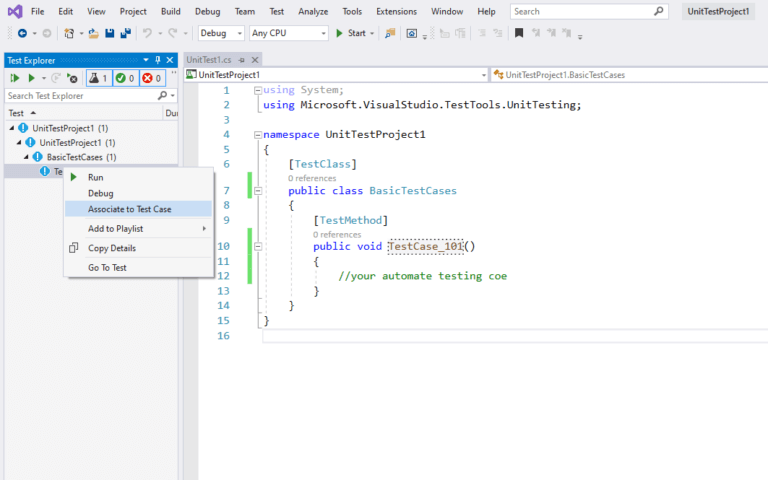Open Test Explorer window options dropdown arrow
768x480 pixels.
(145, 60)
